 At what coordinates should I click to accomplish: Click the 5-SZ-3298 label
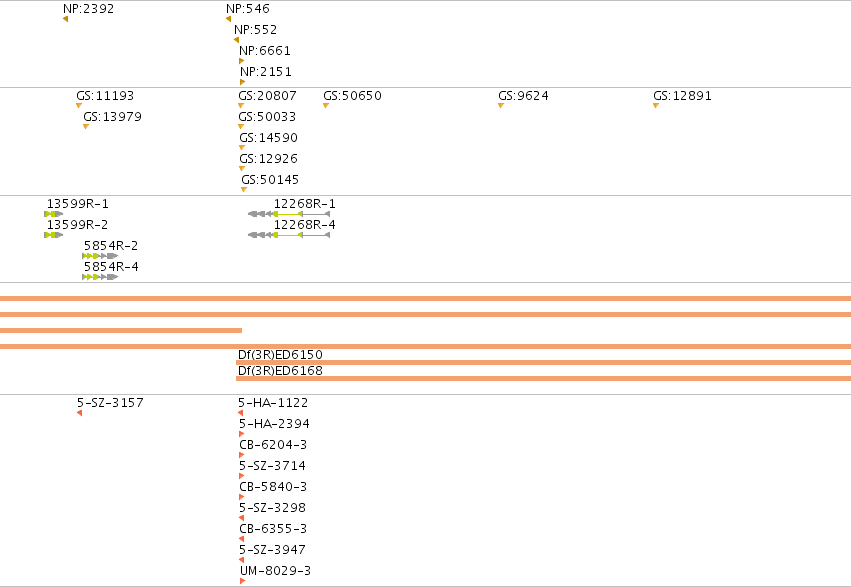pyautogui.click(x=272, y=508)
